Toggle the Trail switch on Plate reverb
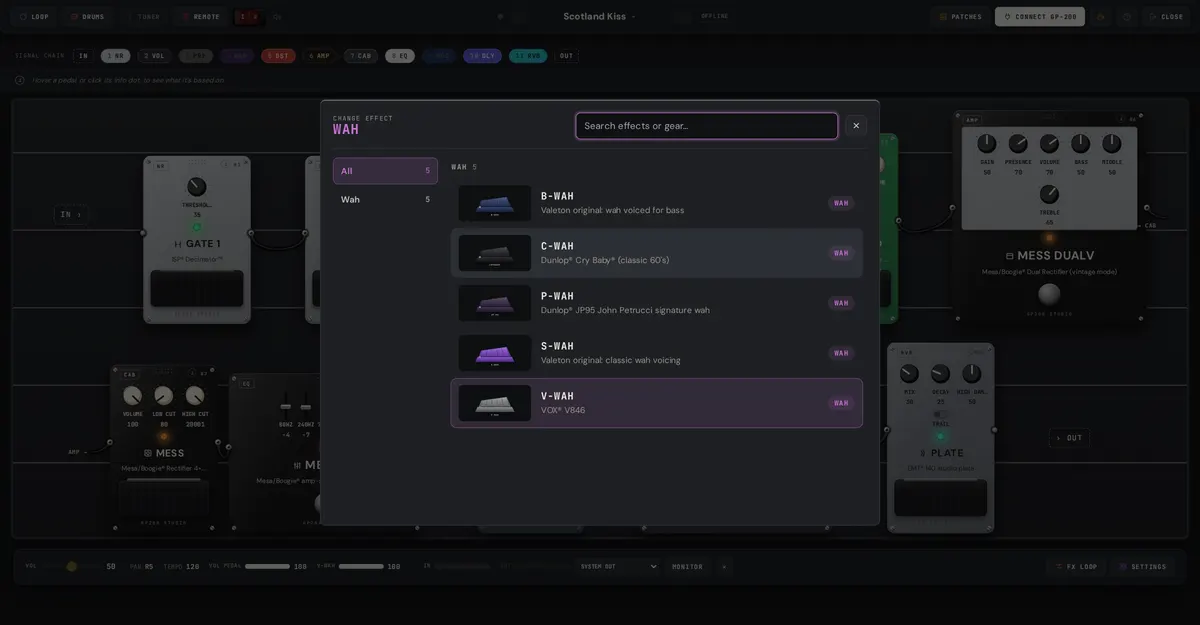Image resolution: width=1200 pixels, height=625 pixels. (x=940, y=414)
